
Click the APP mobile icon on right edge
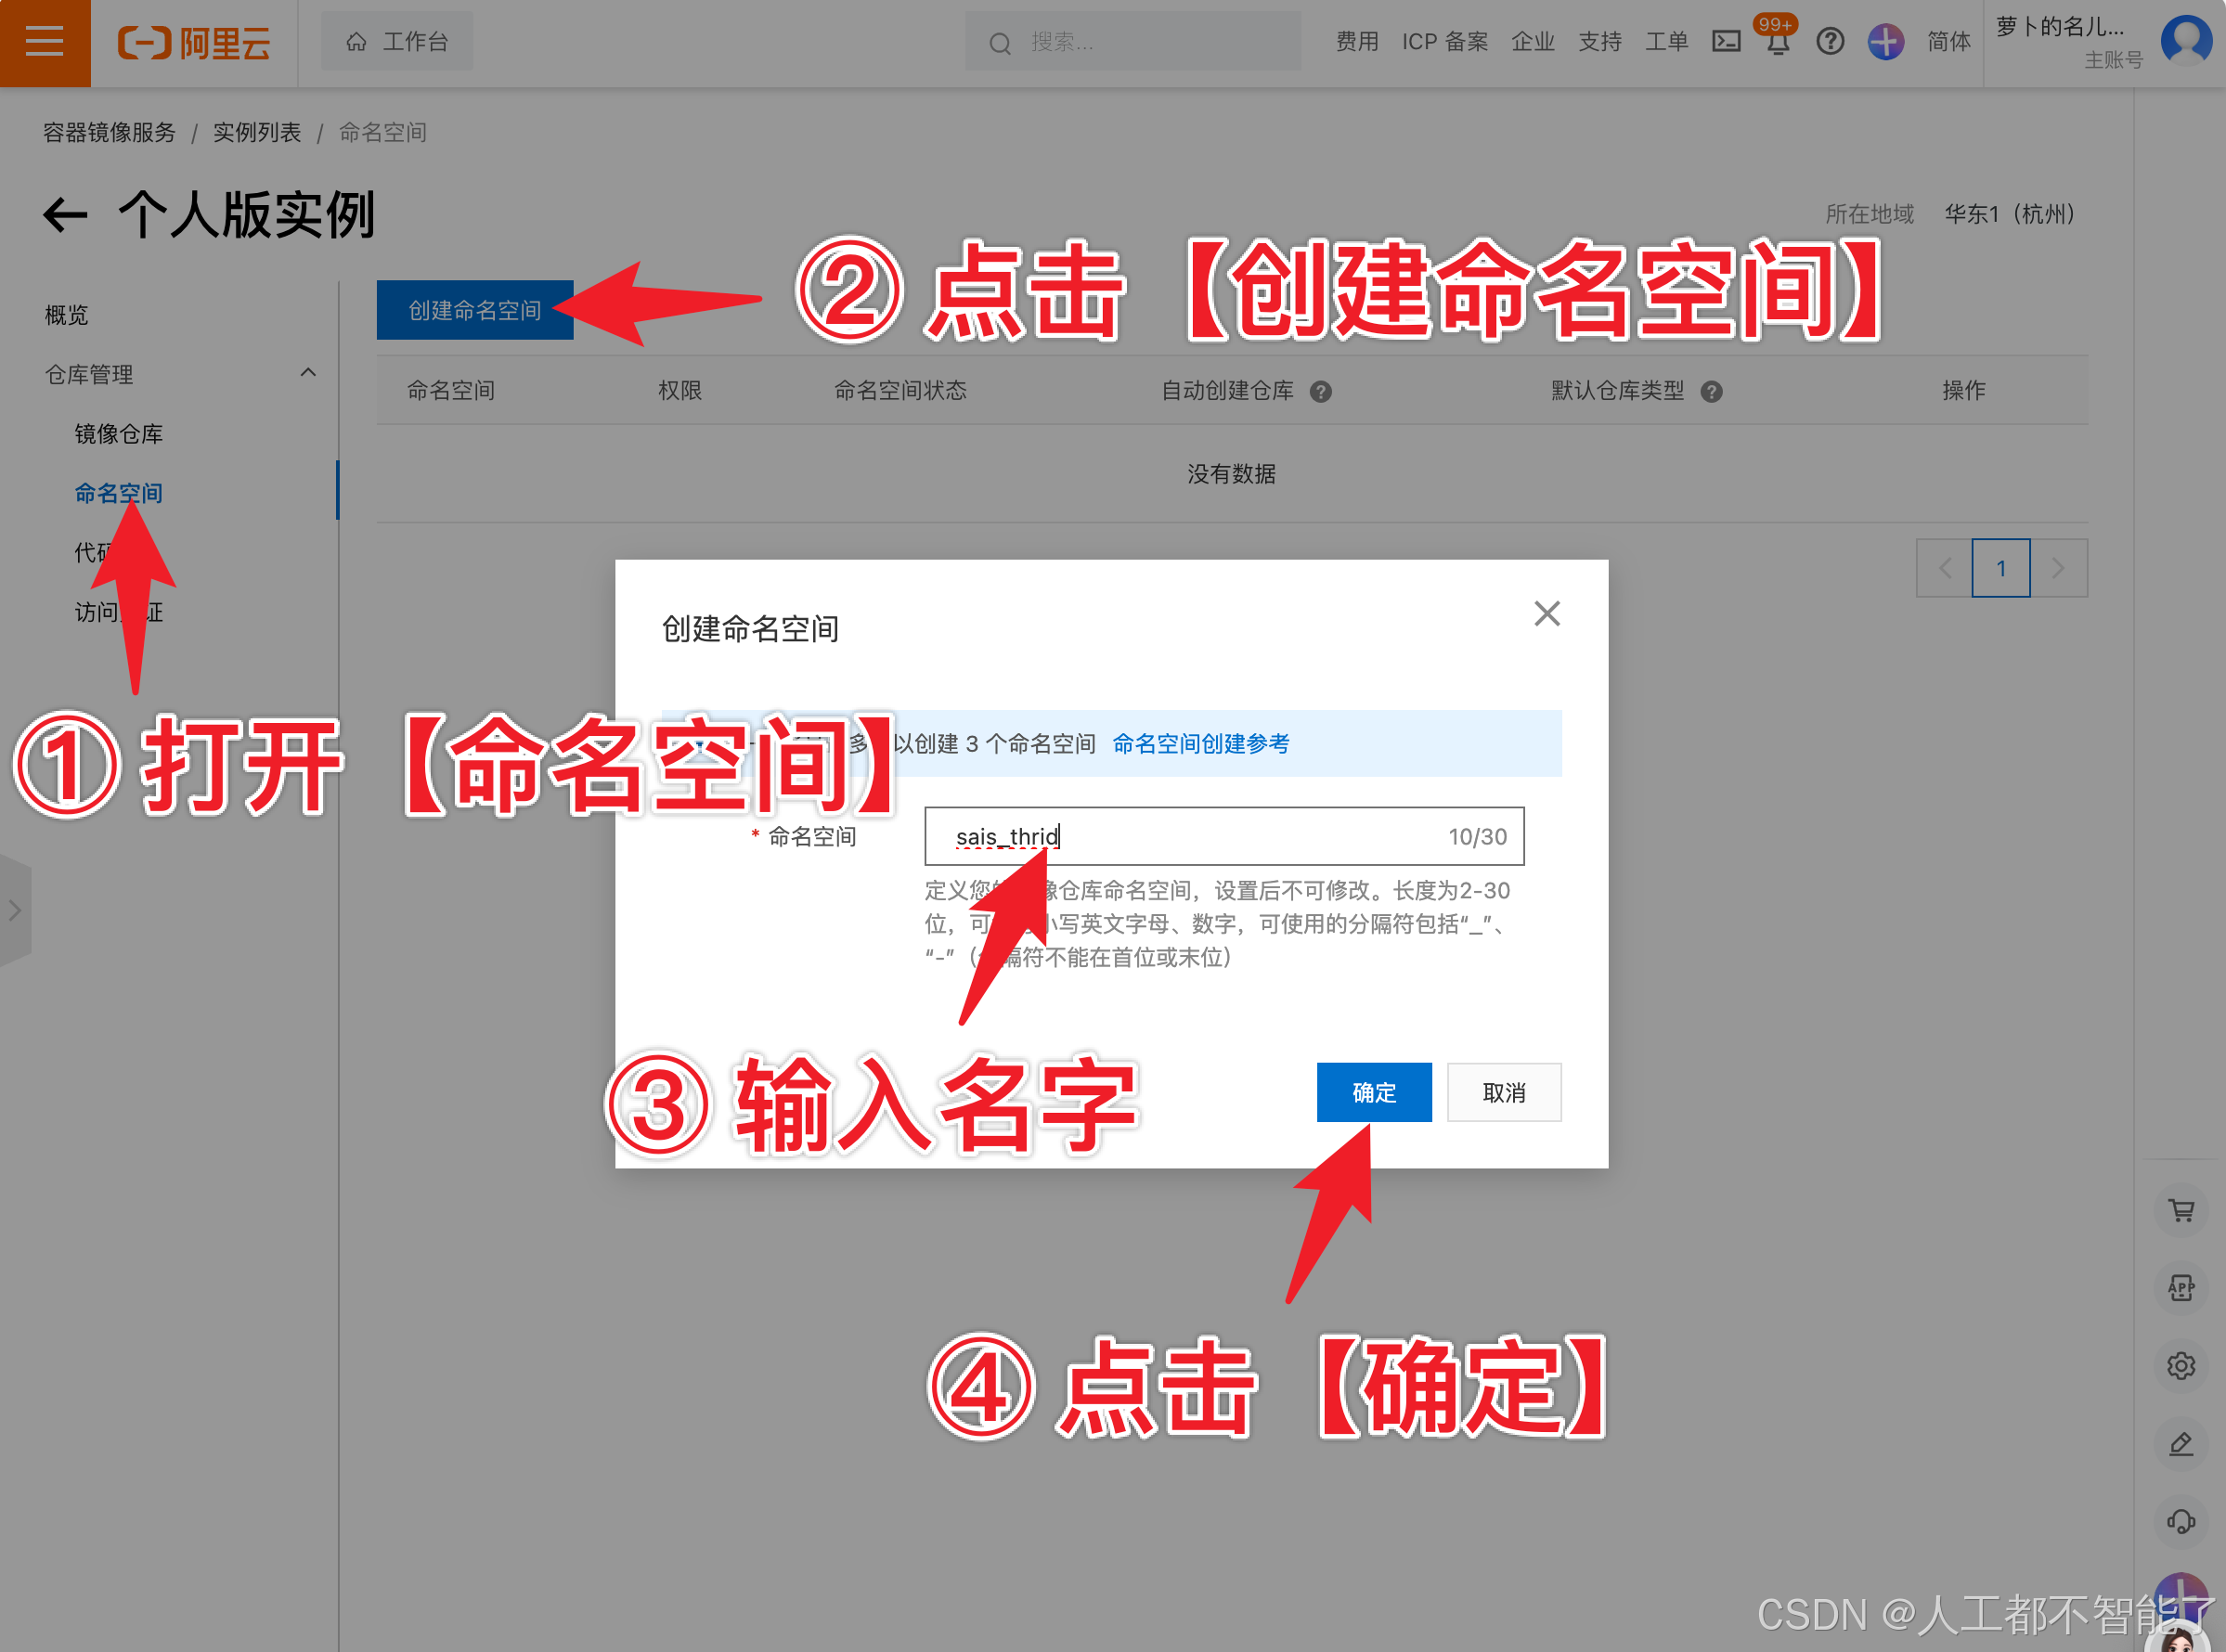click(x=2181, y=1288)
